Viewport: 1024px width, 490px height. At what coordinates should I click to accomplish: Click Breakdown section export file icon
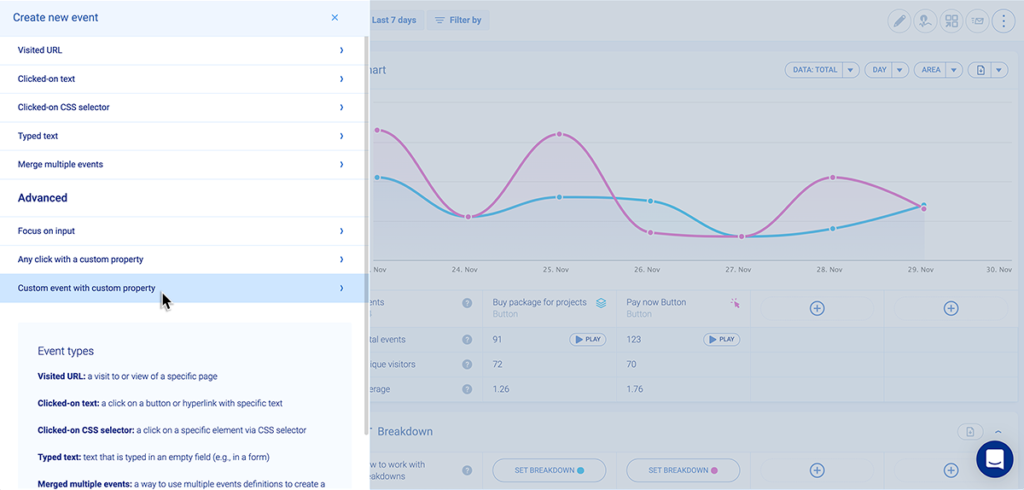970,432
